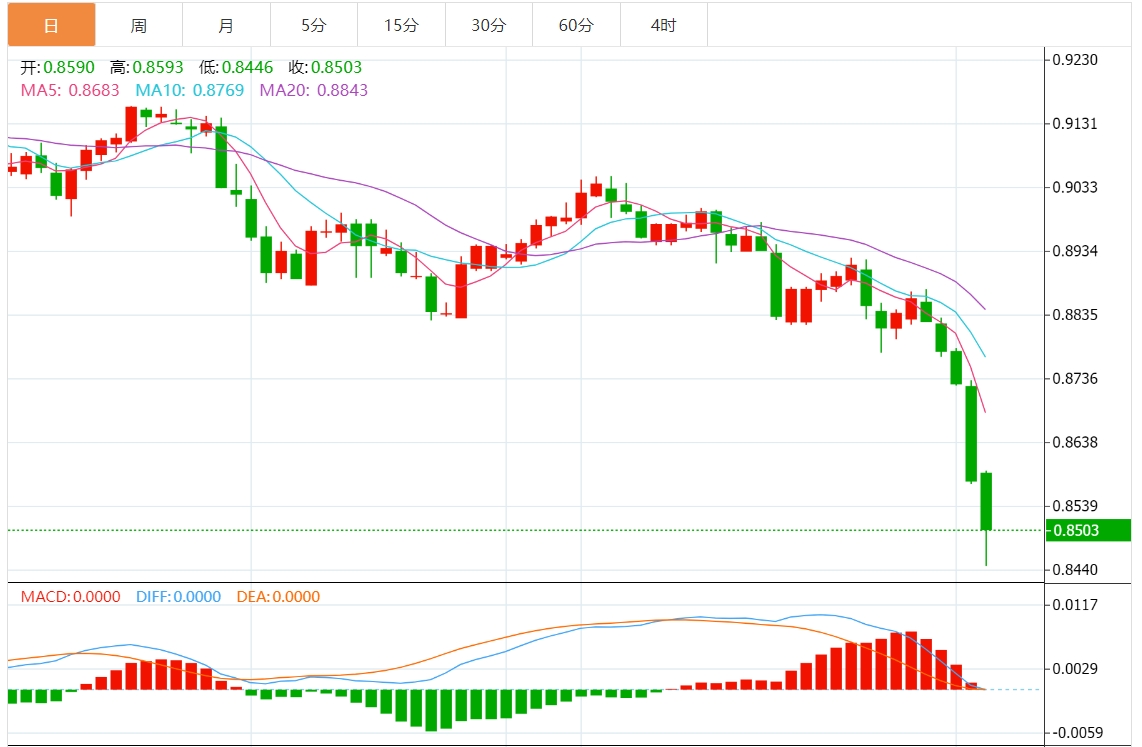Open the 15分 interval tab
The width and height of the screenshot is (1142, 747).
point(401,25)
